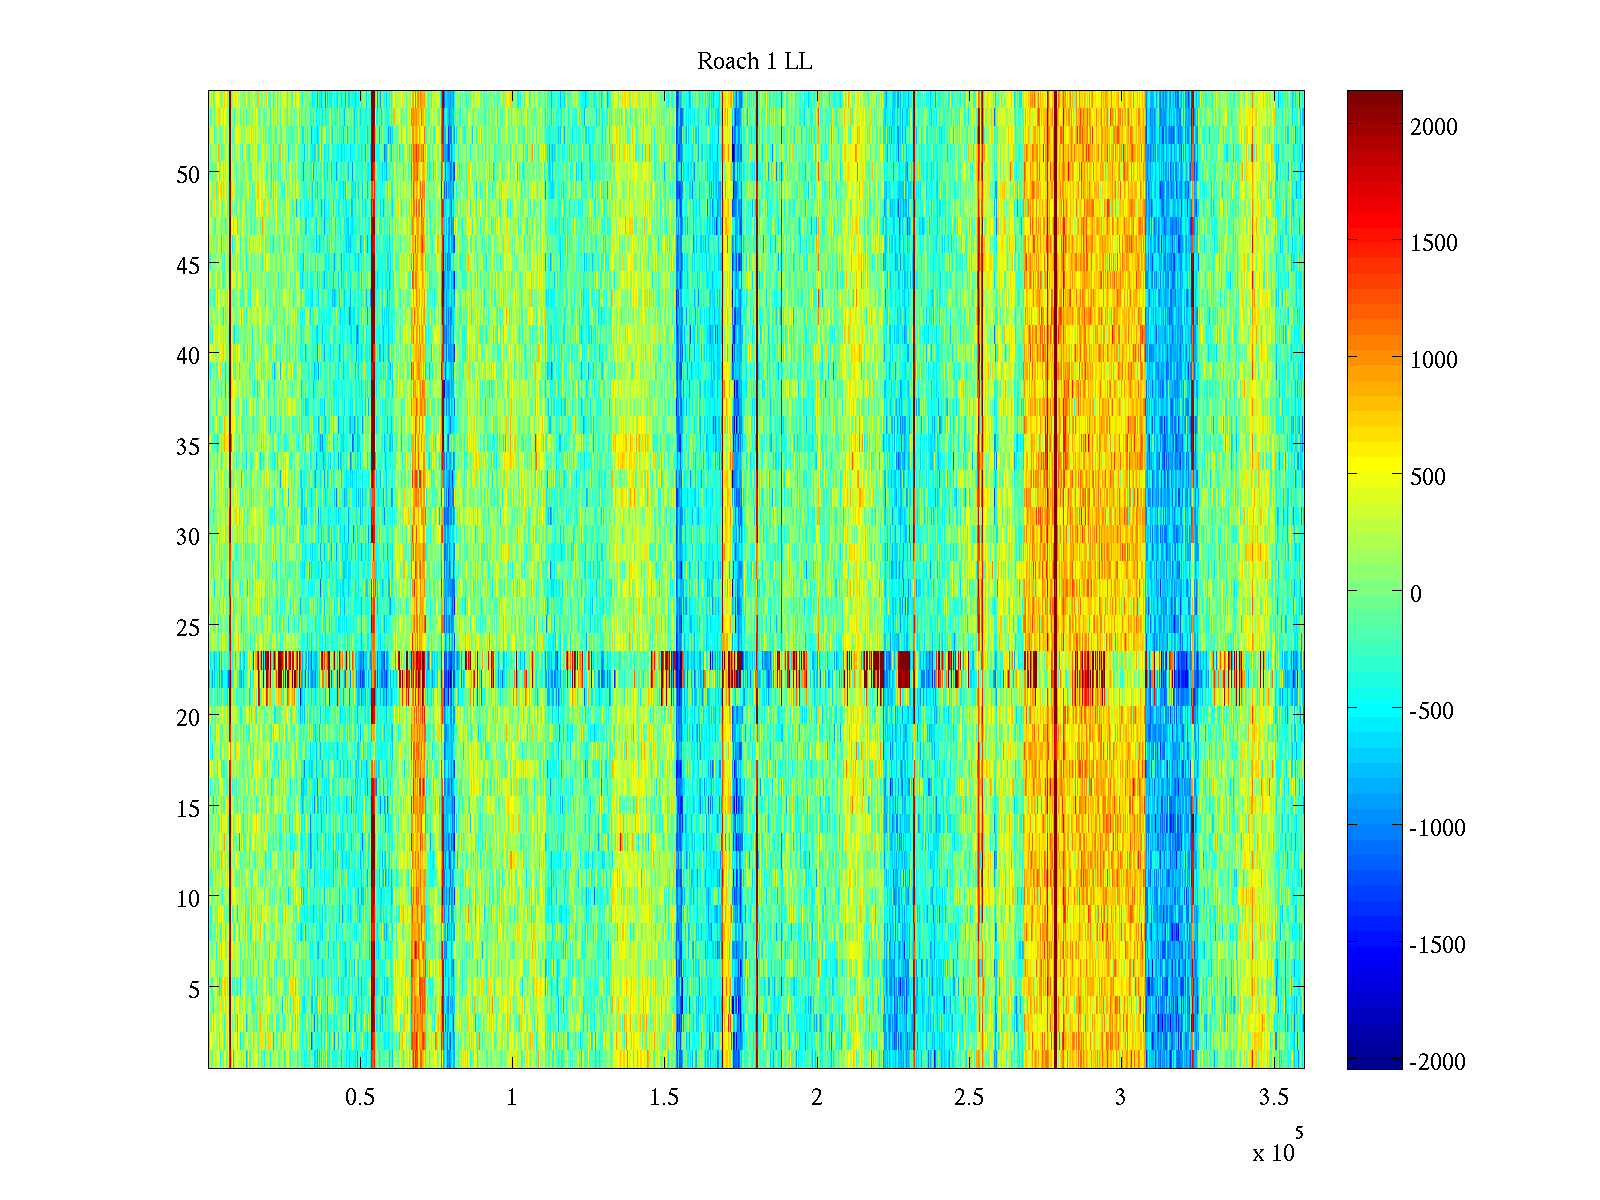The width and height of the screenshot is (1600, 1200).
Task: Click the x-axis tick label "0.5"
Action: [360, 1098]
